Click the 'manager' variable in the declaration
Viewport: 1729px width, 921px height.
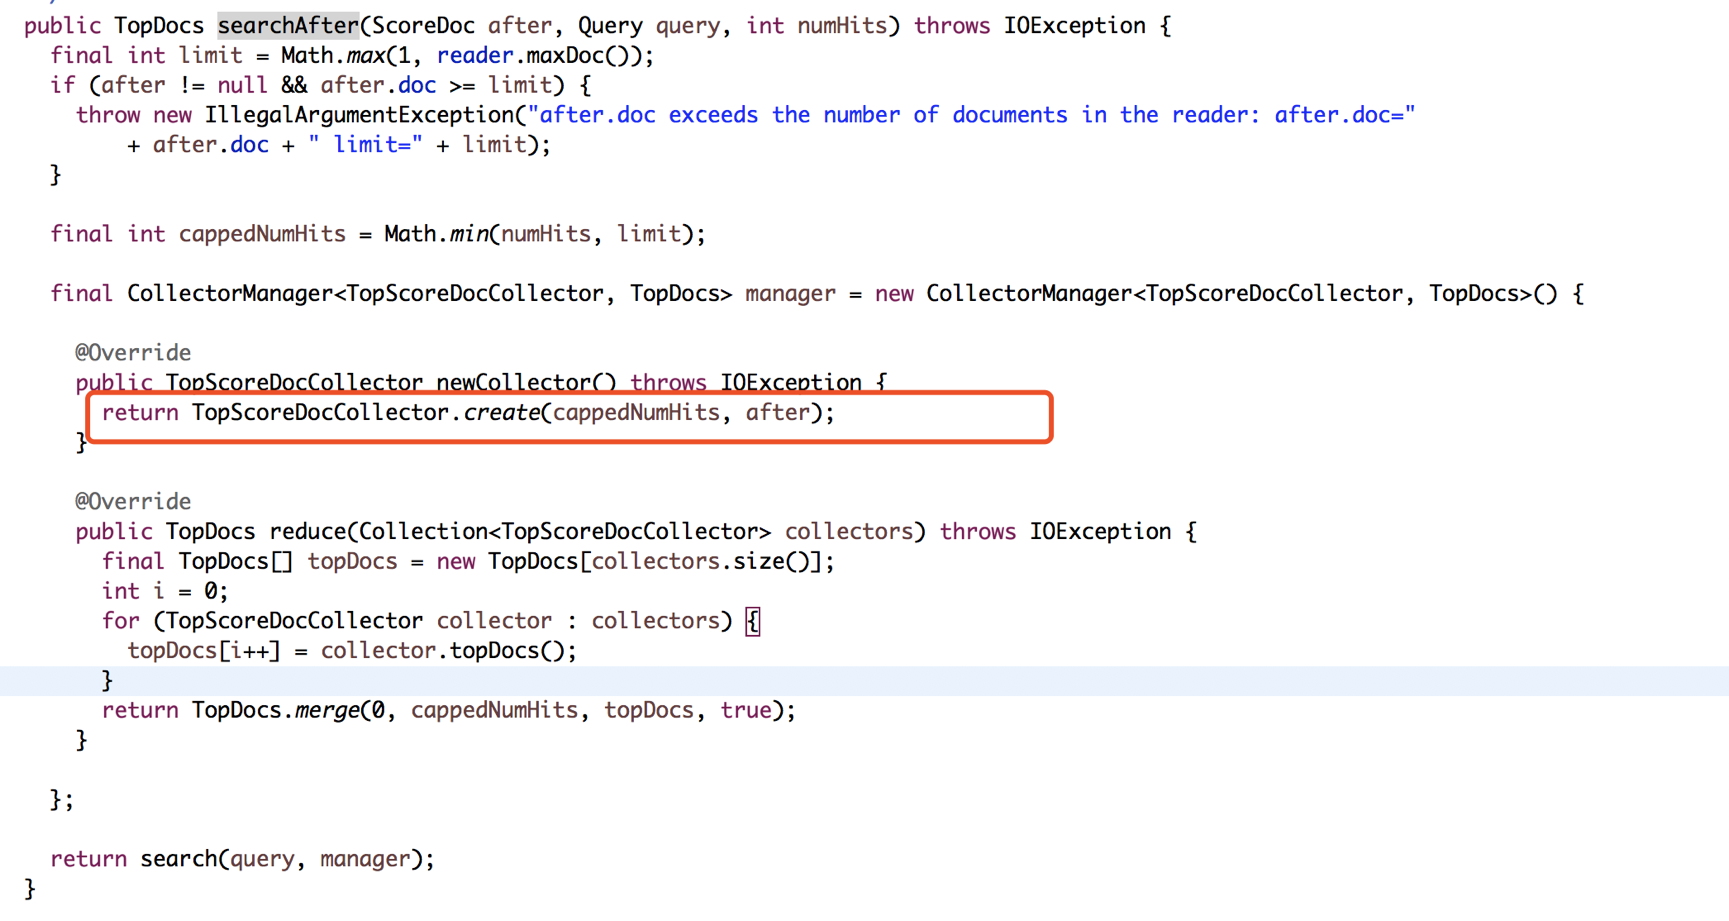[x=790, y=294]
